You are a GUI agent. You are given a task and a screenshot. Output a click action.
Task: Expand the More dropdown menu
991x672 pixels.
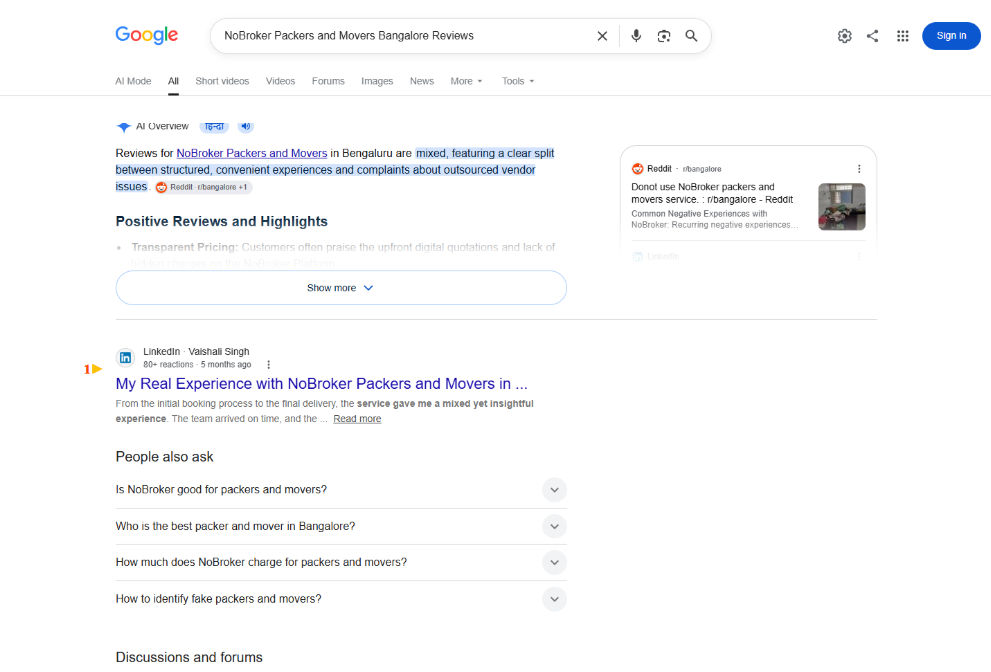(466, 81)
